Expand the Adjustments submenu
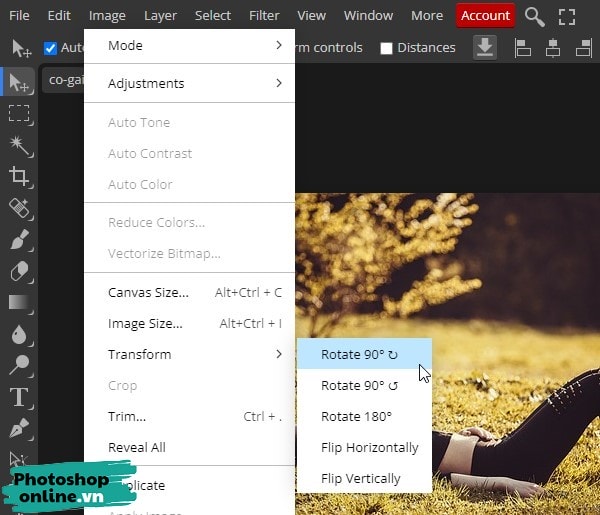 (x=195, y=83)
